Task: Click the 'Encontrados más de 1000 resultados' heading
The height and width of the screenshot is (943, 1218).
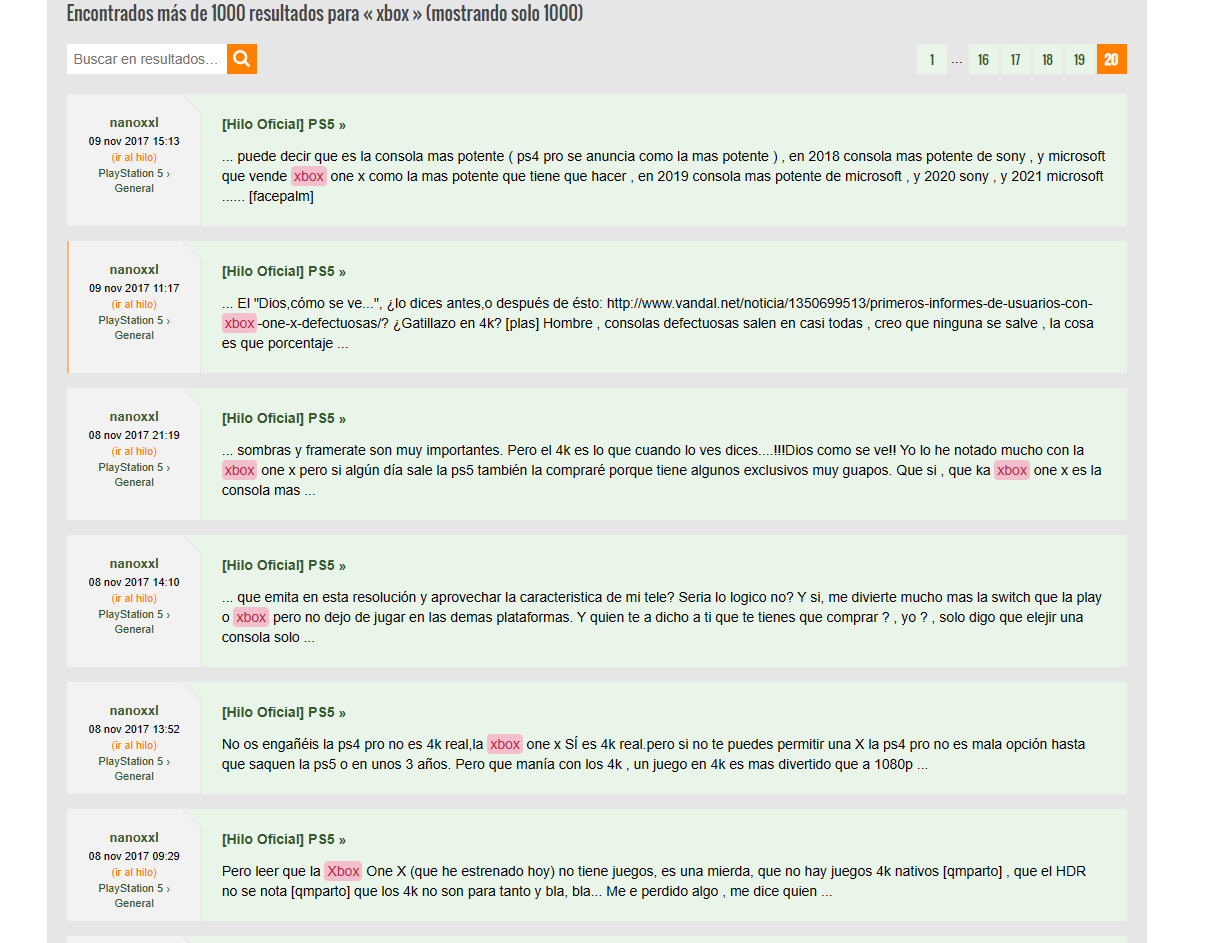Action: 325,14
